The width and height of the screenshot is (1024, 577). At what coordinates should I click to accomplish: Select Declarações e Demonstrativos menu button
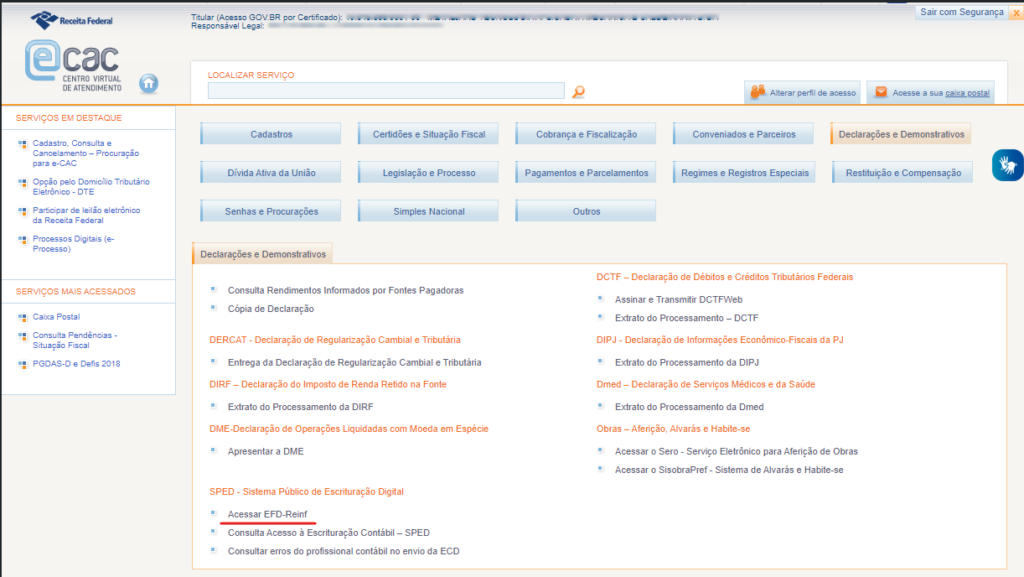pyautogui.click(x=900, y=134)
